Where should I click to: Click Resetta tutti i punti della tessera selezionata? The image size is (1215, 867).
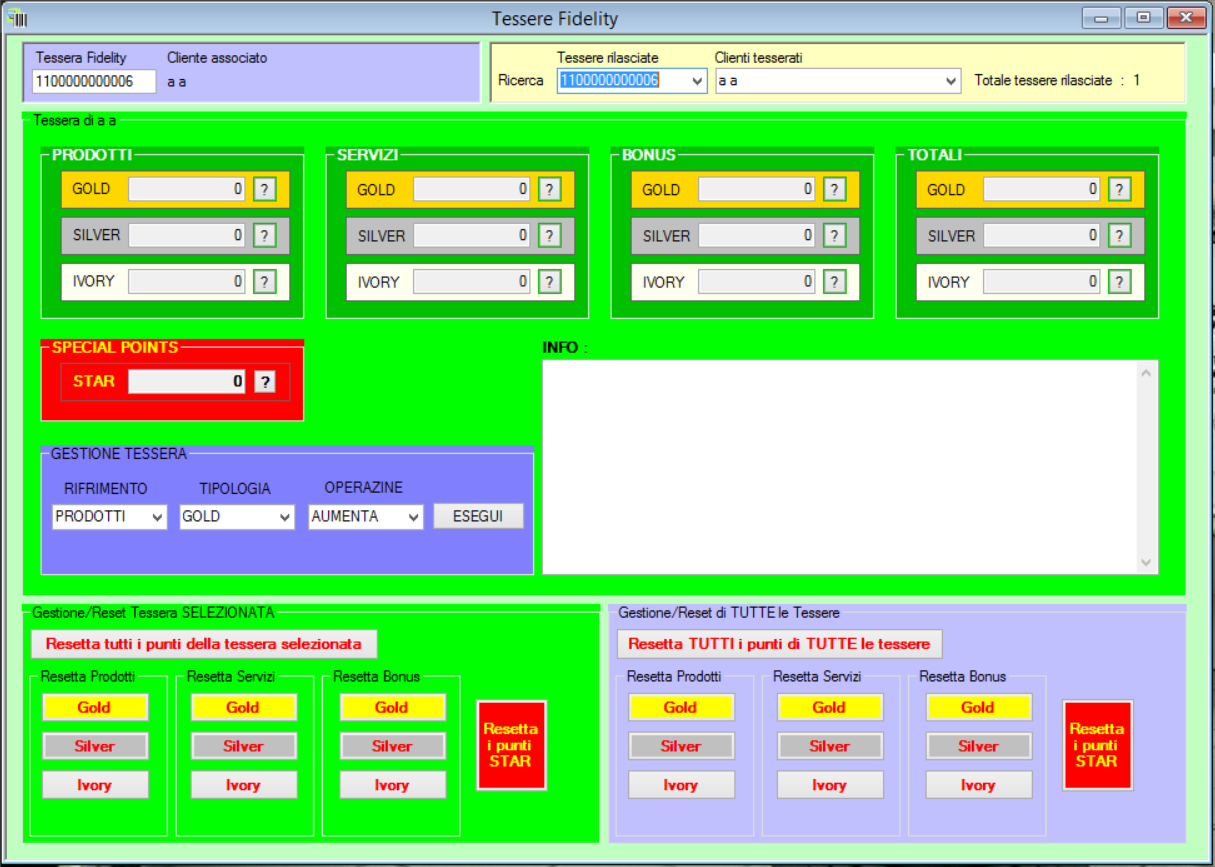(x=204, y=644)
